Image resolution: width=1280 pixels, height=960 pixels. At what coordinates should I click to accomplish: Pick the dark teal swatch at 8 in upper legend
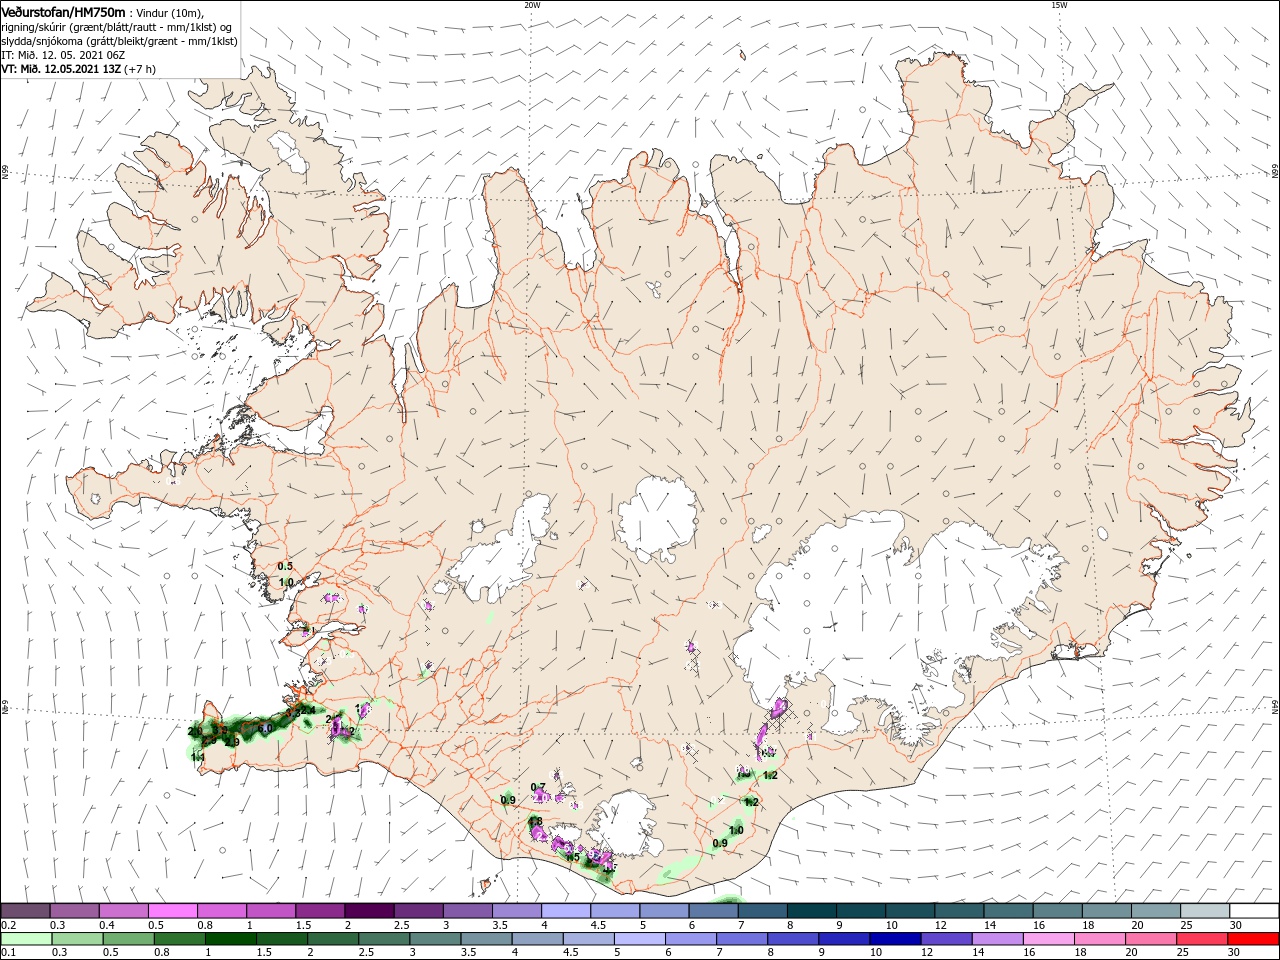click(x=811, y=911)
